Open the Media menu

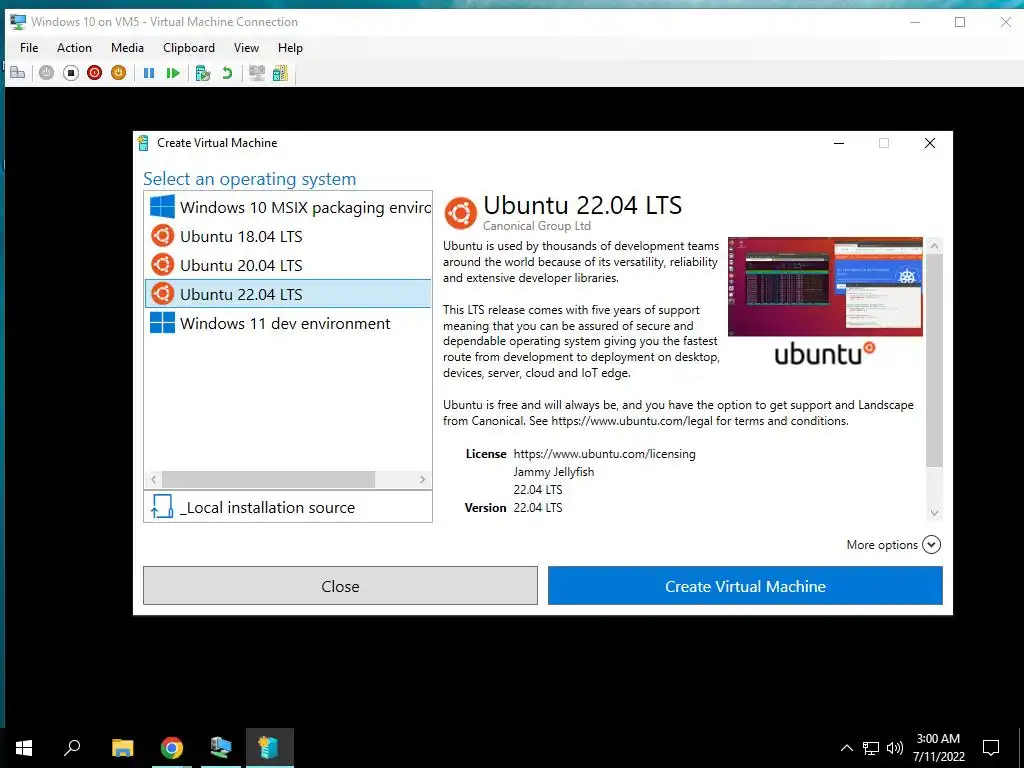pos(127,48)
